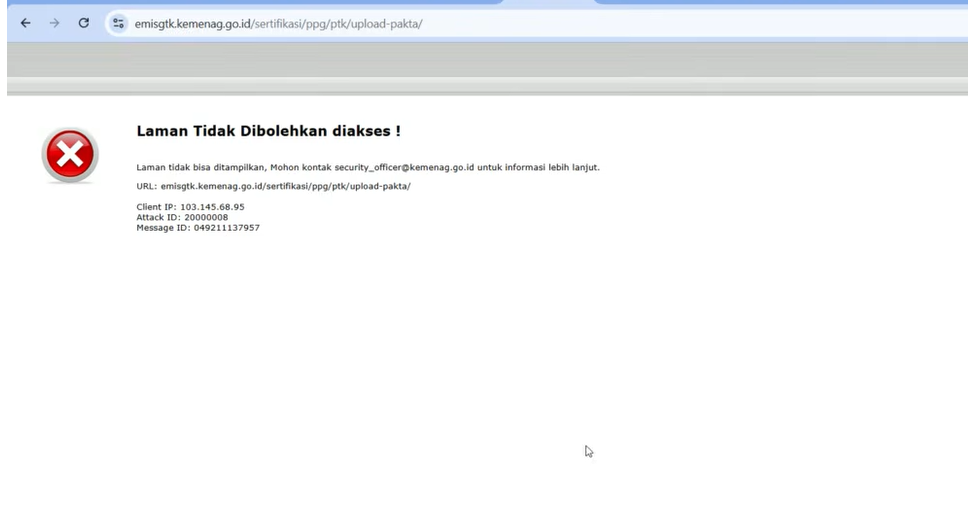This screenshot has height=515, width=968.
Task: Click the security_officer@kemenag.go.id email address
Action: (x=404, y=167)
